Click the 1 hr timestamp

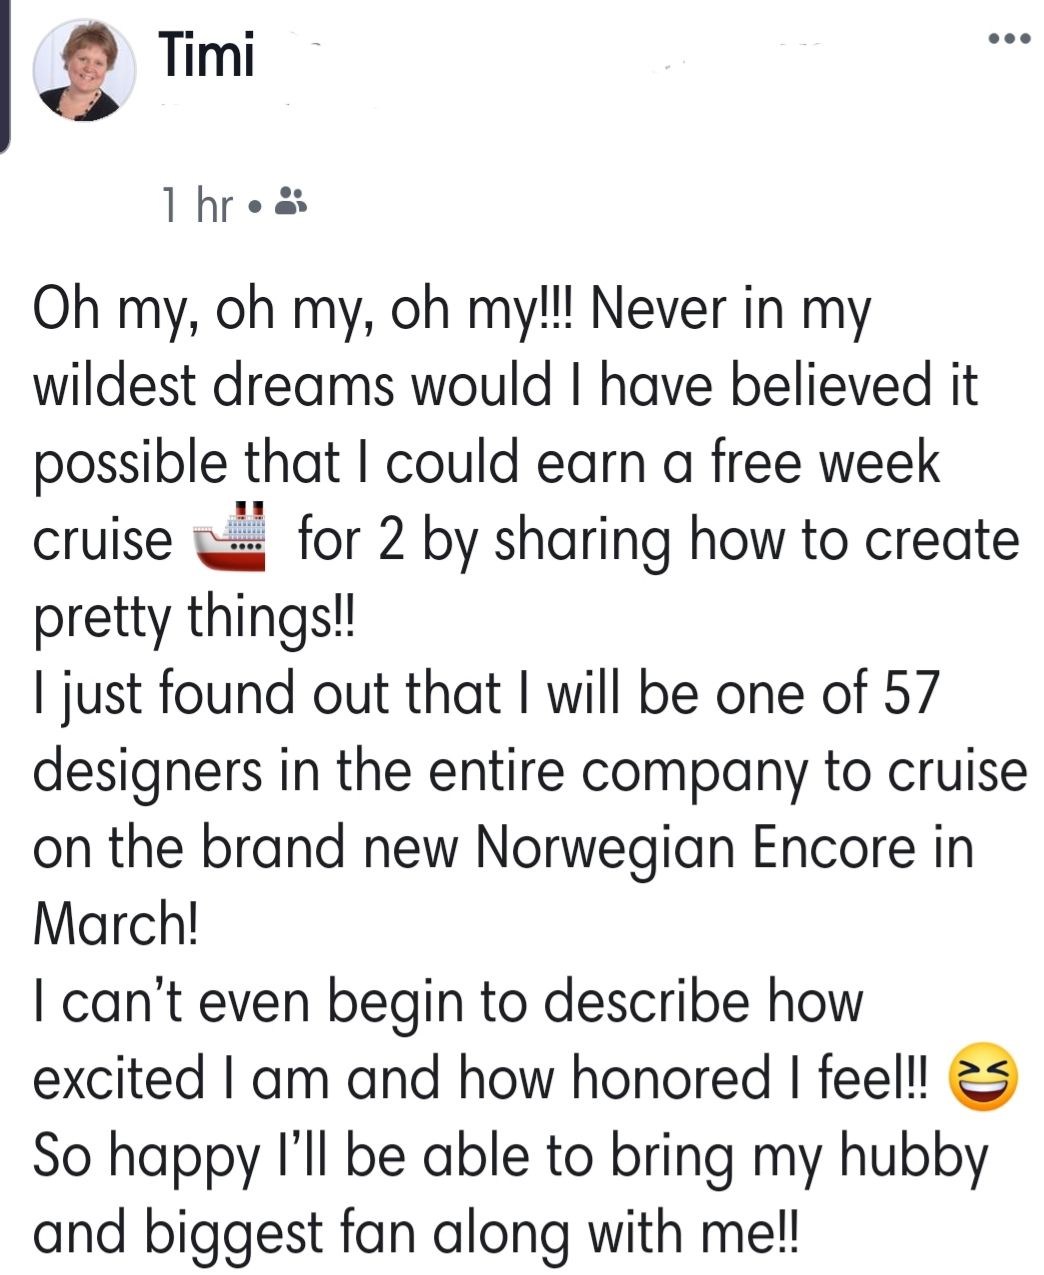tap(197, 206)
